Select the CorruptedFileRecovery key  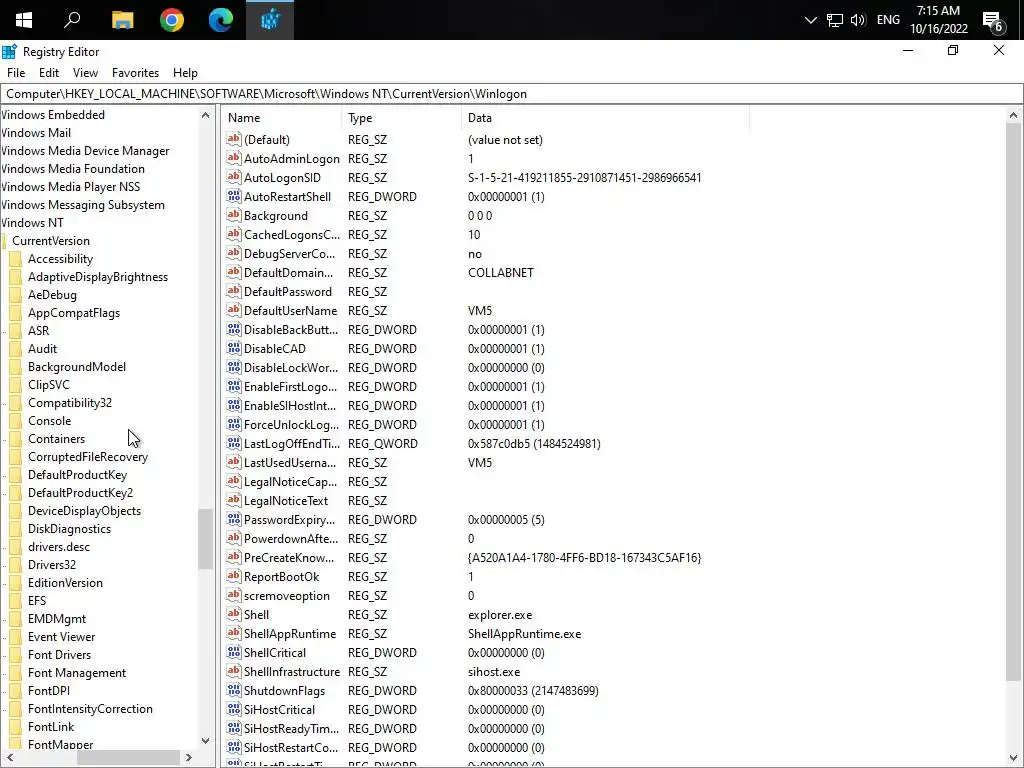pos(88,456)
